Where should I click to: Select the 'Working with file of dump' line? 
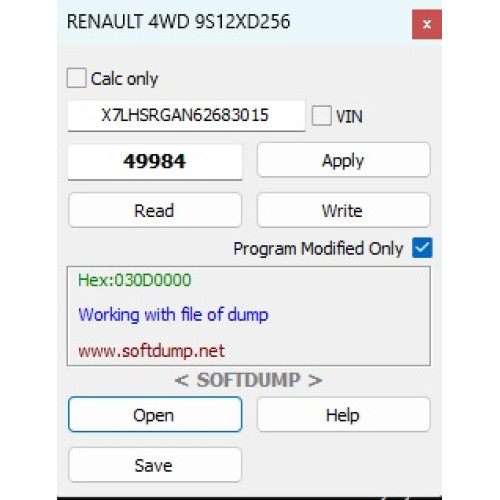173,315
